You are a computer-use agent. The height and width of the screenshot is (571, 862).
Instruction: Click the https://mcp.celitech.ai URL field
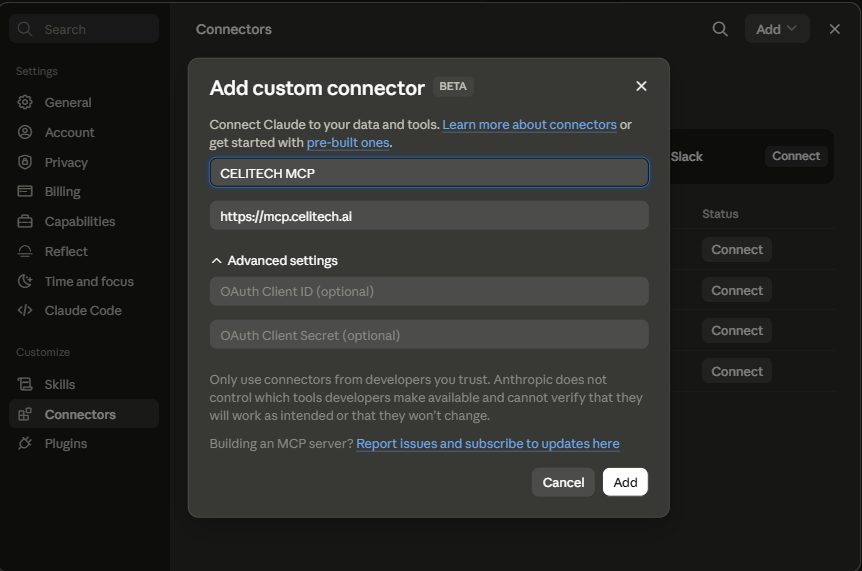[429, 215]
